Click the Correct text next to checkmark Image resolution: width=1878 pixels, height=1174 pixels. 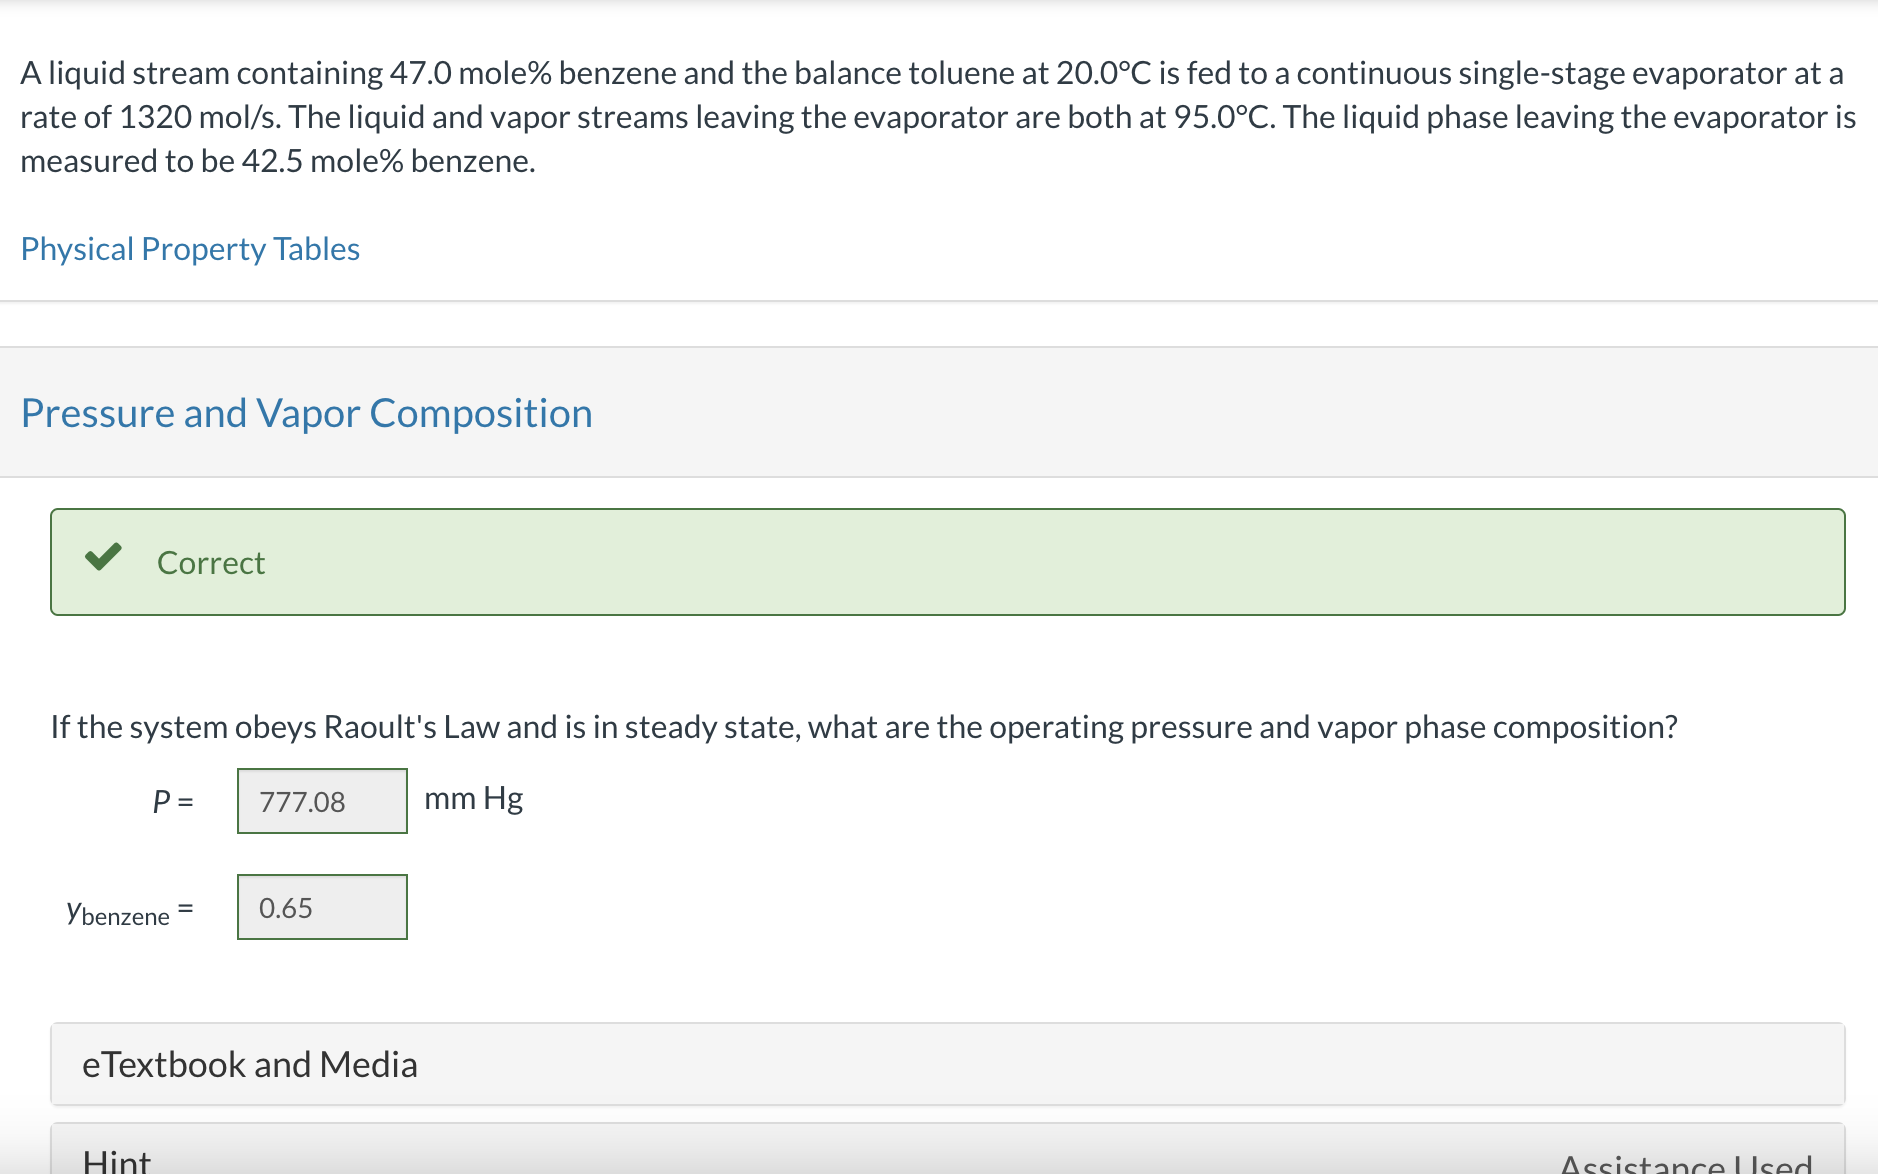(209, 562)
